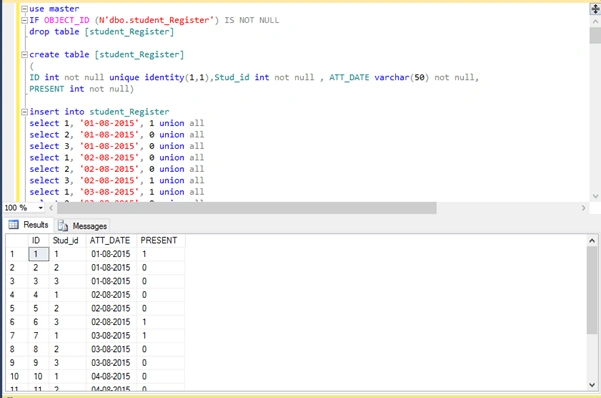Image resolution: width=601 pixels, height=398 pixels.
Task: Click editor horizontal scrollbar right arrow
Action: [583, 208]
